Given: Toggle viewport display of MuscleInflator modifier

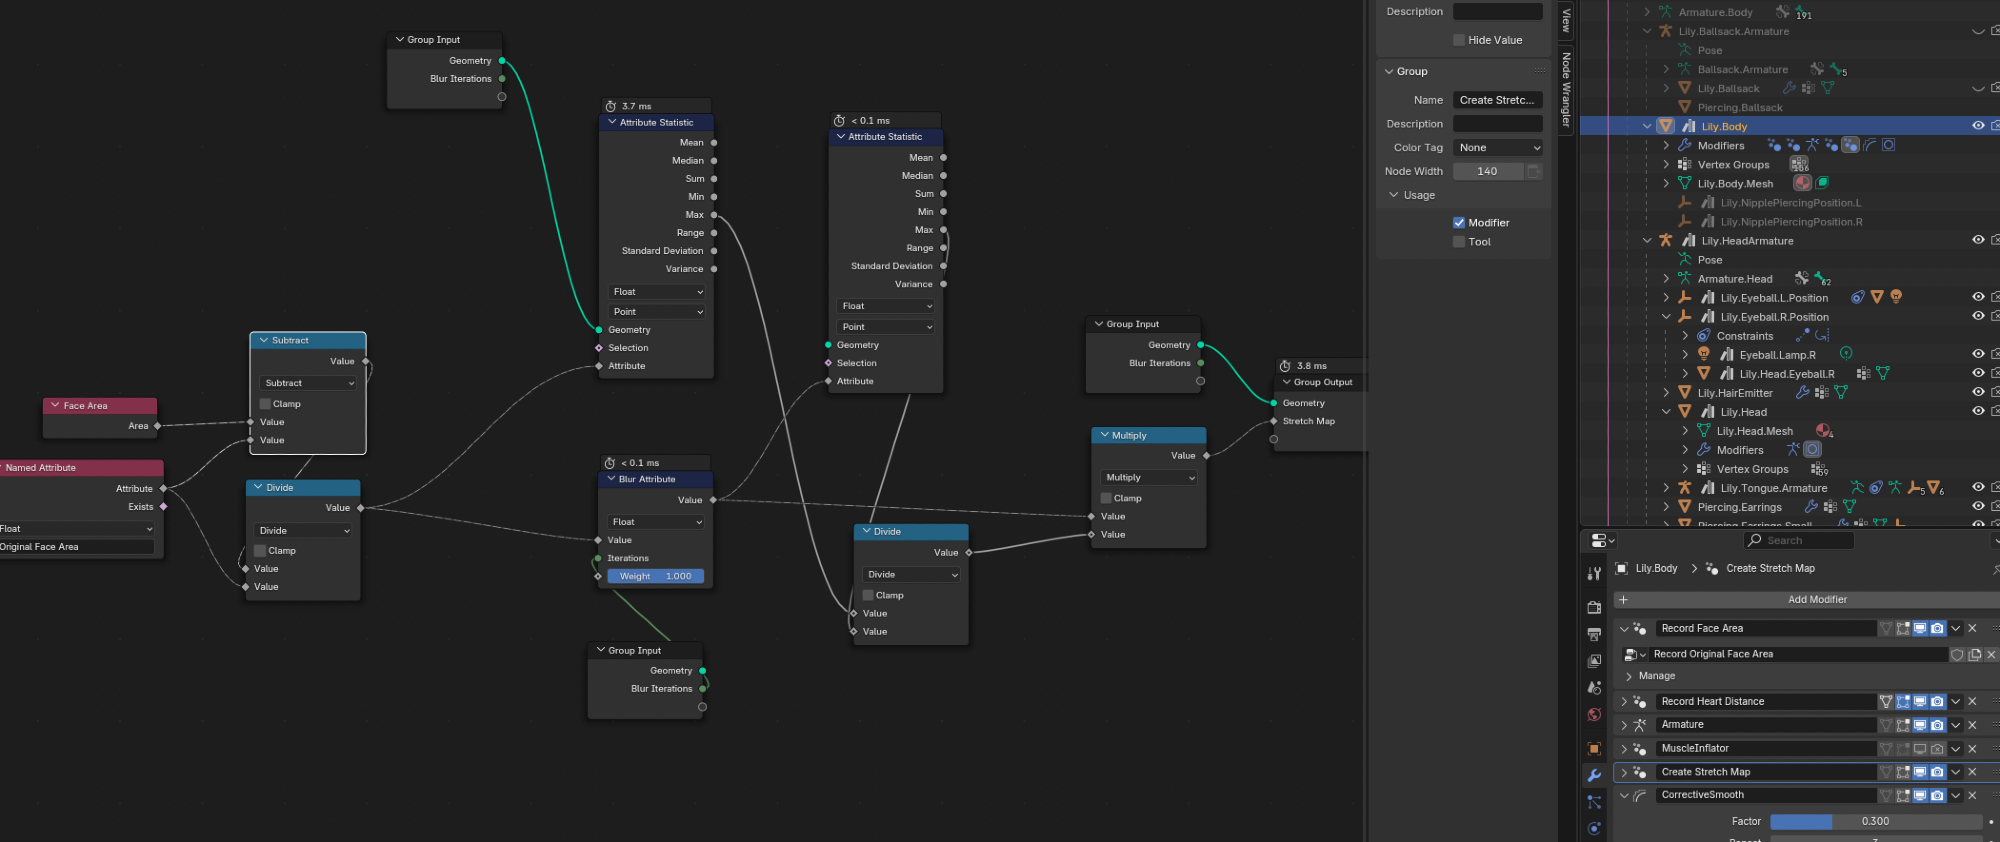Looking at the screenshot, I should coord(1920,749).
